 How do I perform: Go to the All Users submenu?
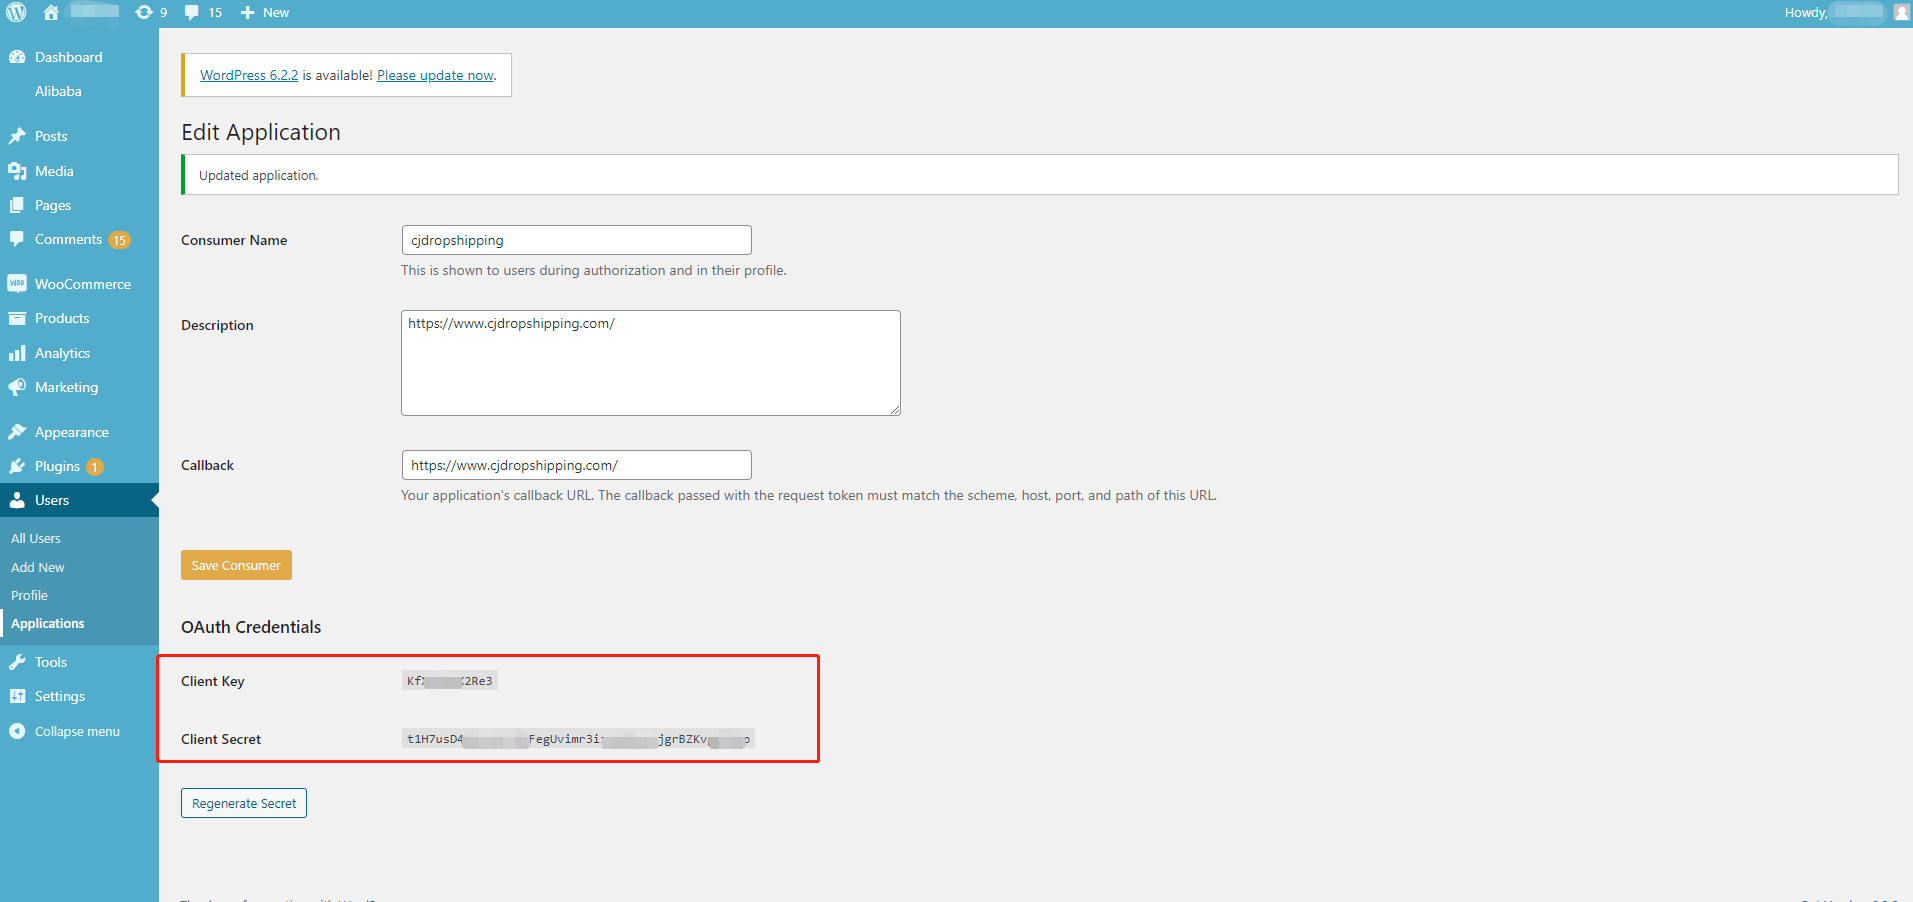pos(36,538)
